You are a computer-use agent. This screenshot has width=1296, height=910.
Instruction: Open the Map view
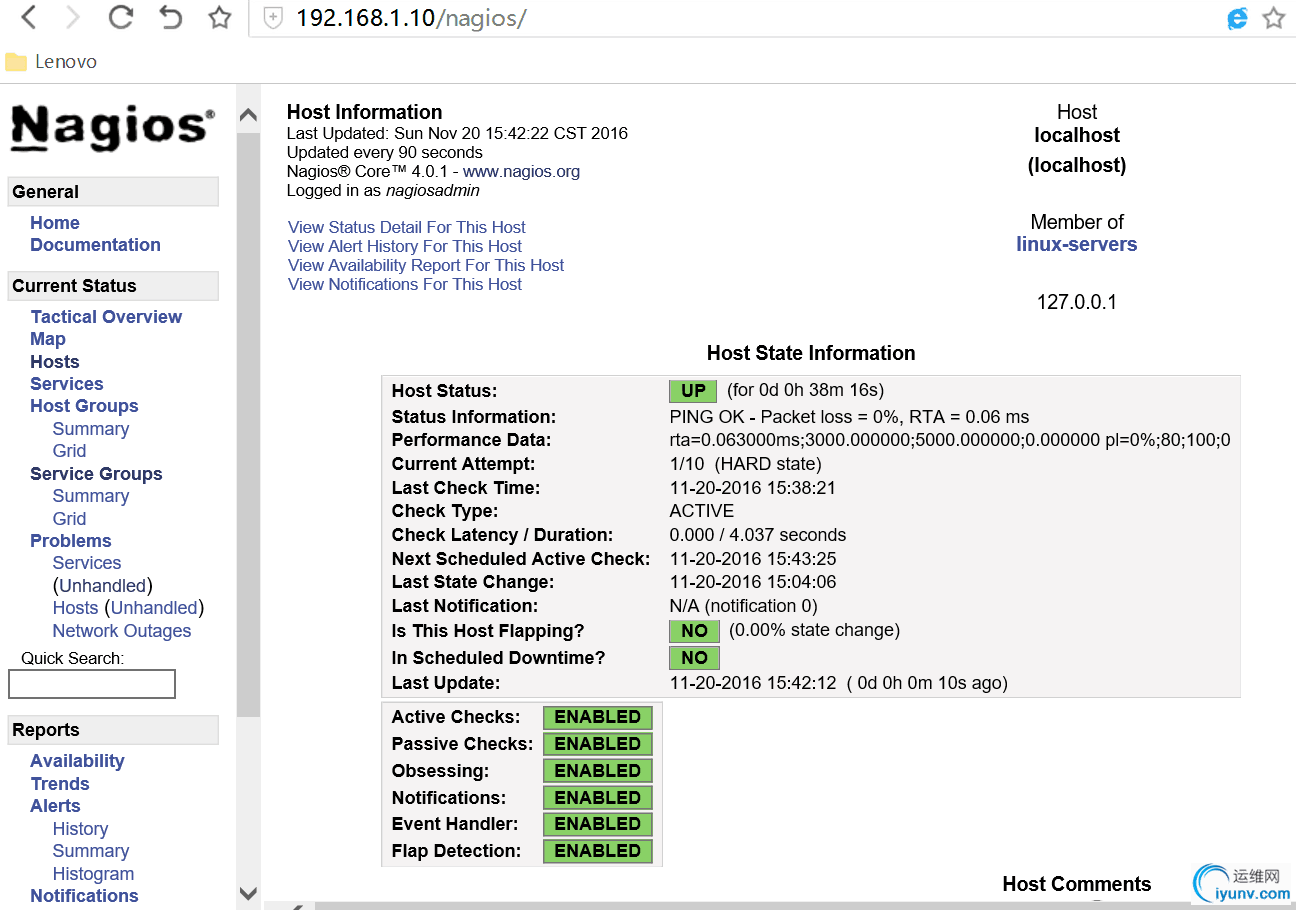[x=48, y=339]
